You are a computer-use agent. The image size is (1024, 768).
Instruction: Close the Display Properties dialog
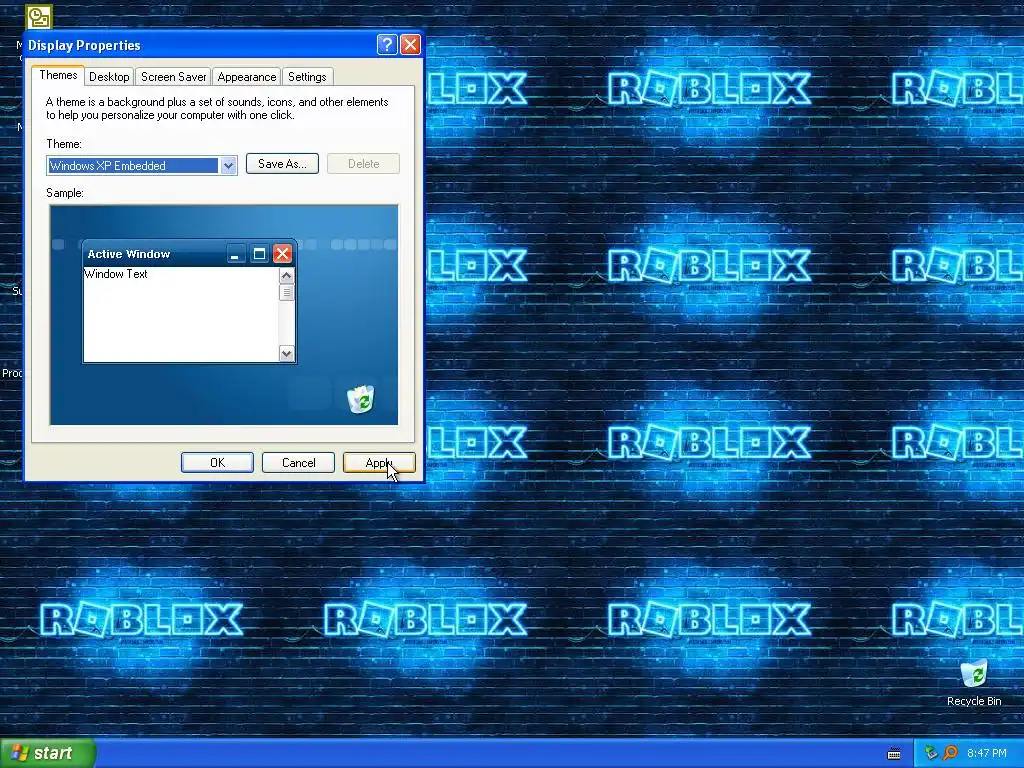410,44
